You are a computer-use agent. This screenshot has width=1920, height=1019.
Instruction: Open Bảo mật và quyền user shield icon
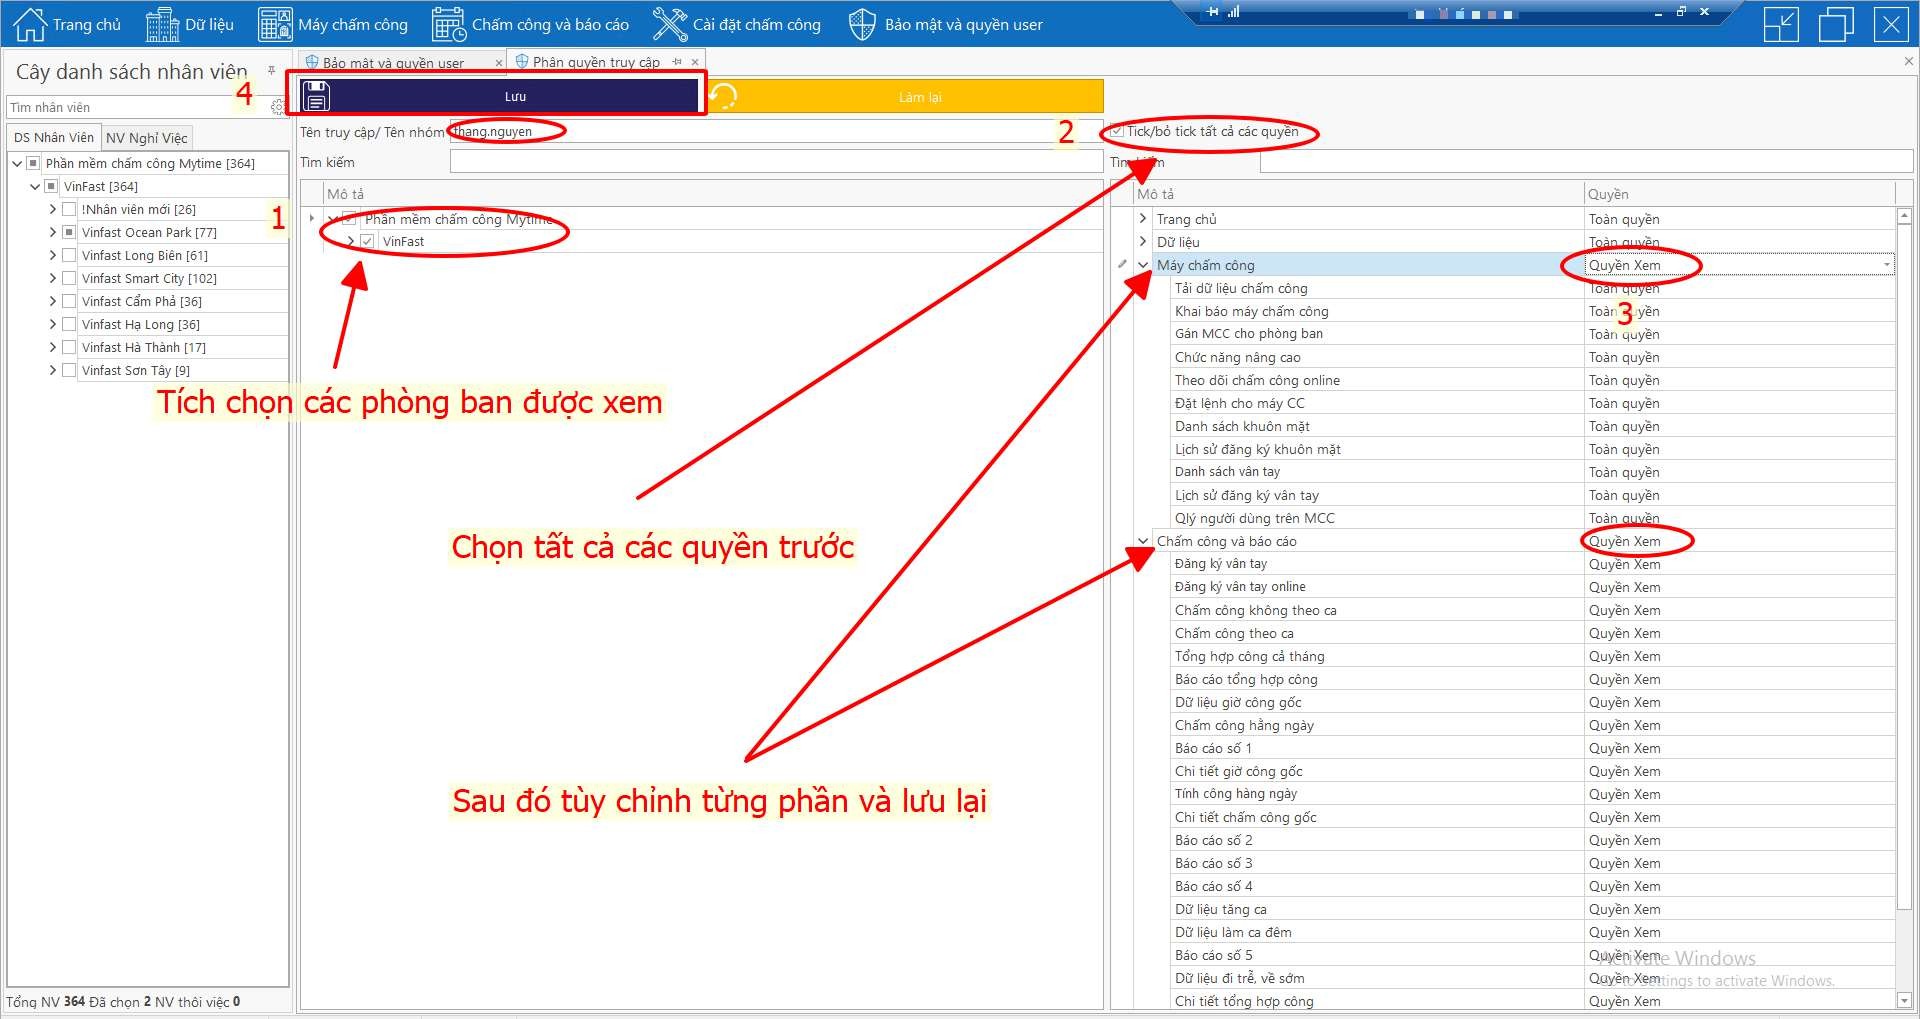861,24
